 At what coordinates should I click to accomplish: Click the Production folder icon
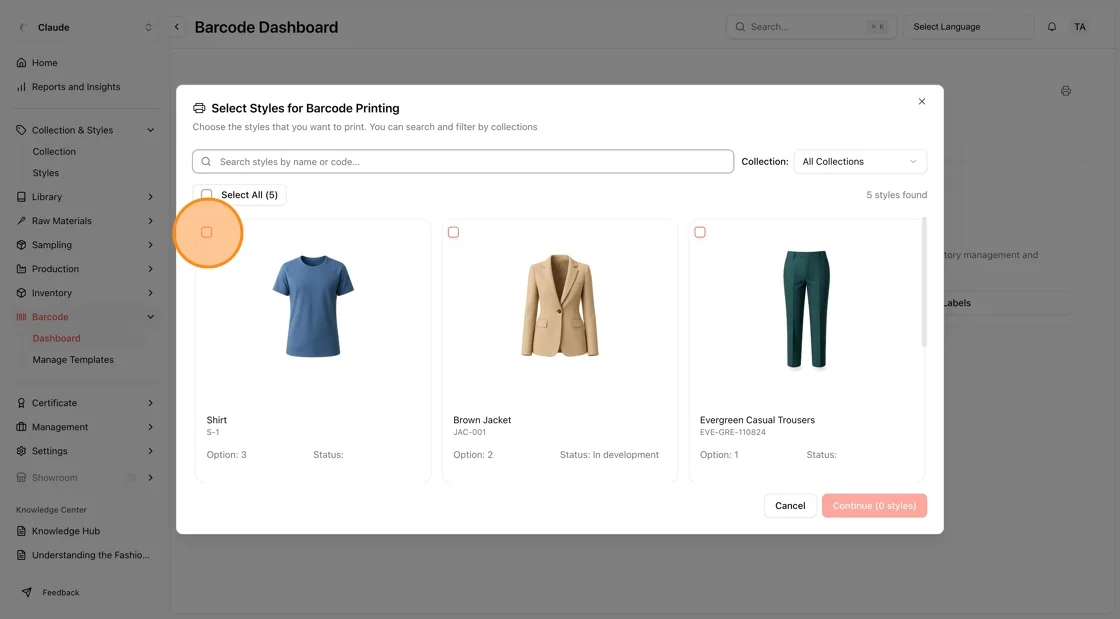(21, 269)
